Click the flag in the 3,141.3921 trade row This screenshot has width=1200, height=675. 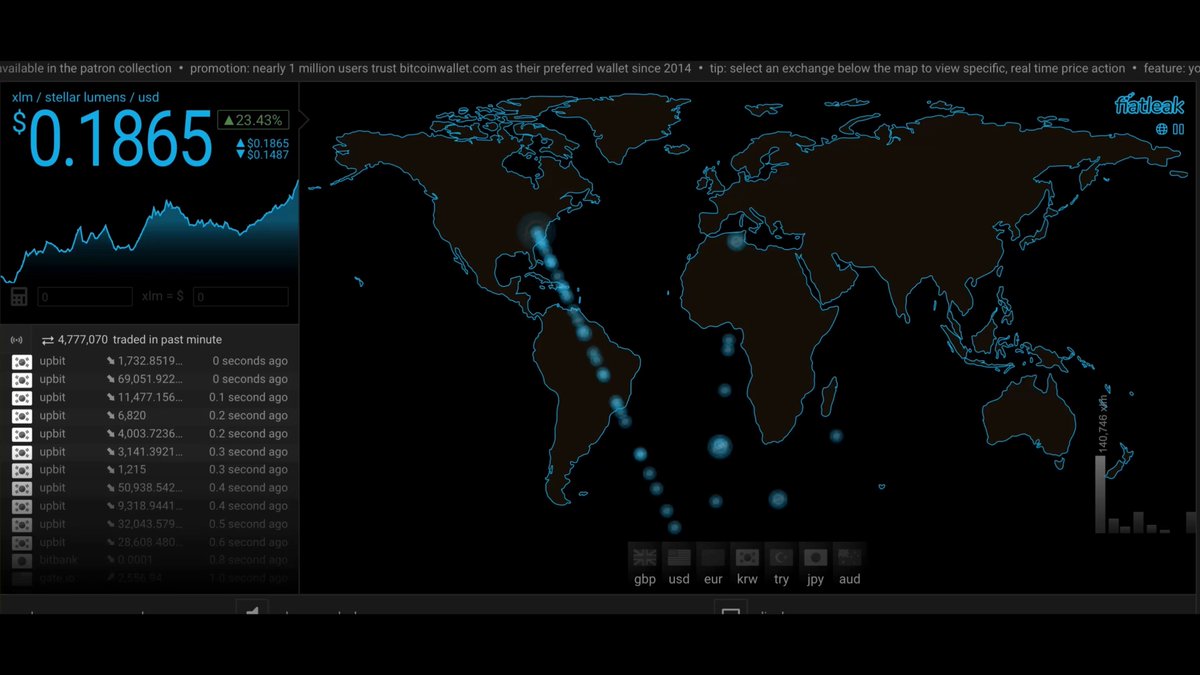(x=22, y=452)
